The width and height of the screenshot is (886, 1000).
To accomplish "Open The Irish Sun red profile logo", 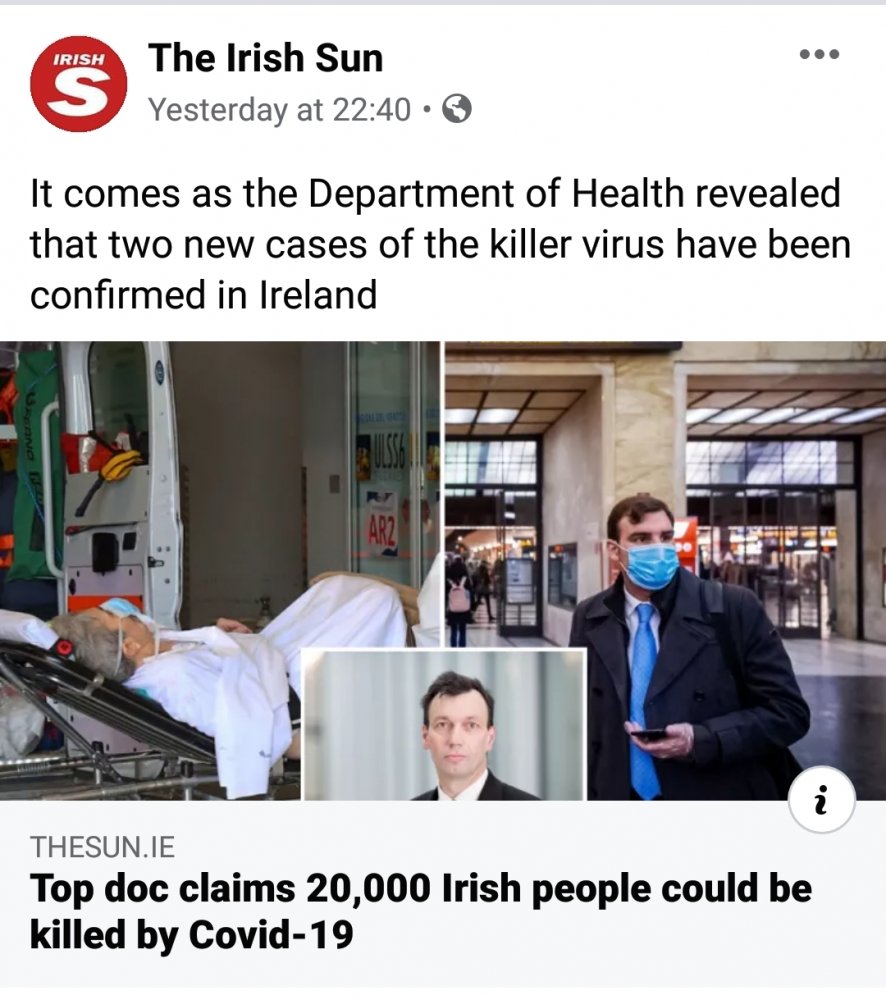I will click(x=78, y=84).
